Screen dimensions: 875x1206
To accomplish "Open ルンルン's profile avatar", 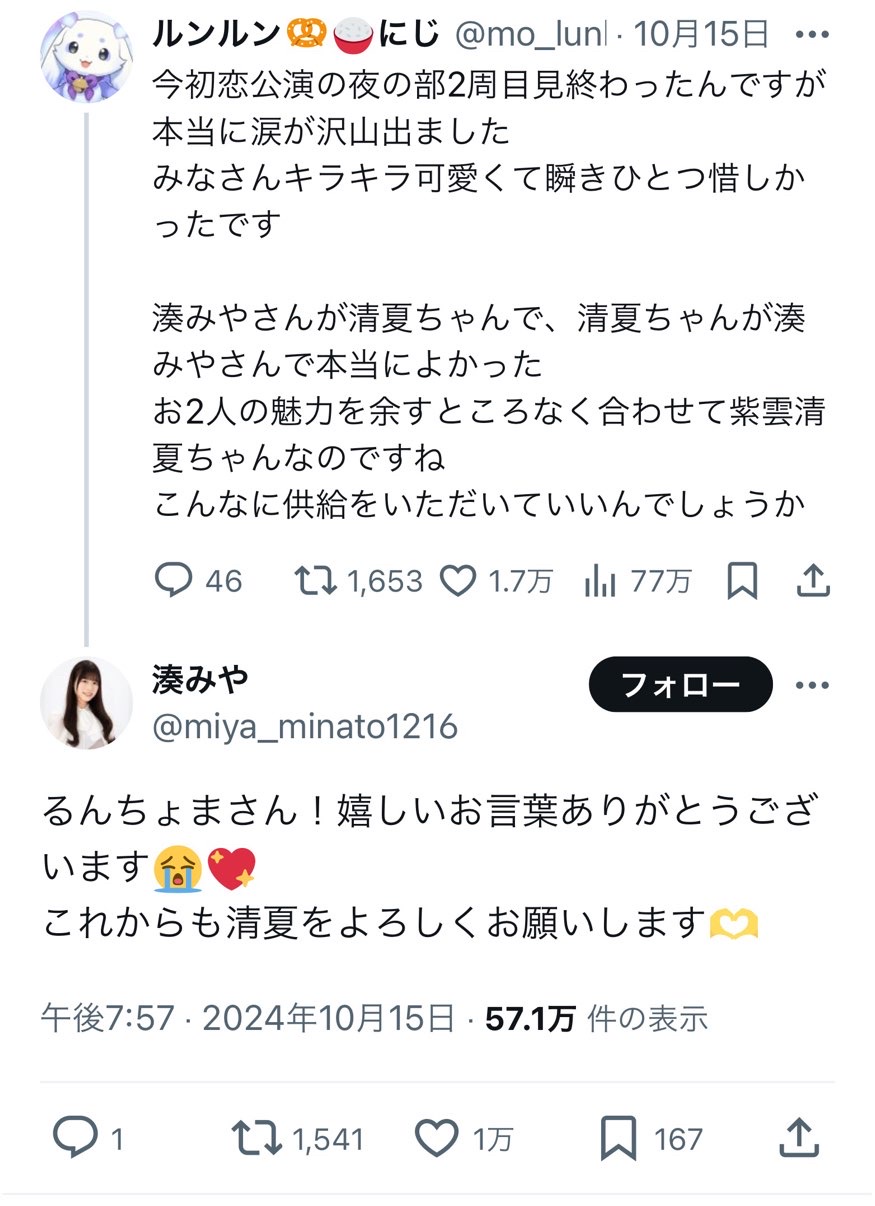I will coord(86,57).
